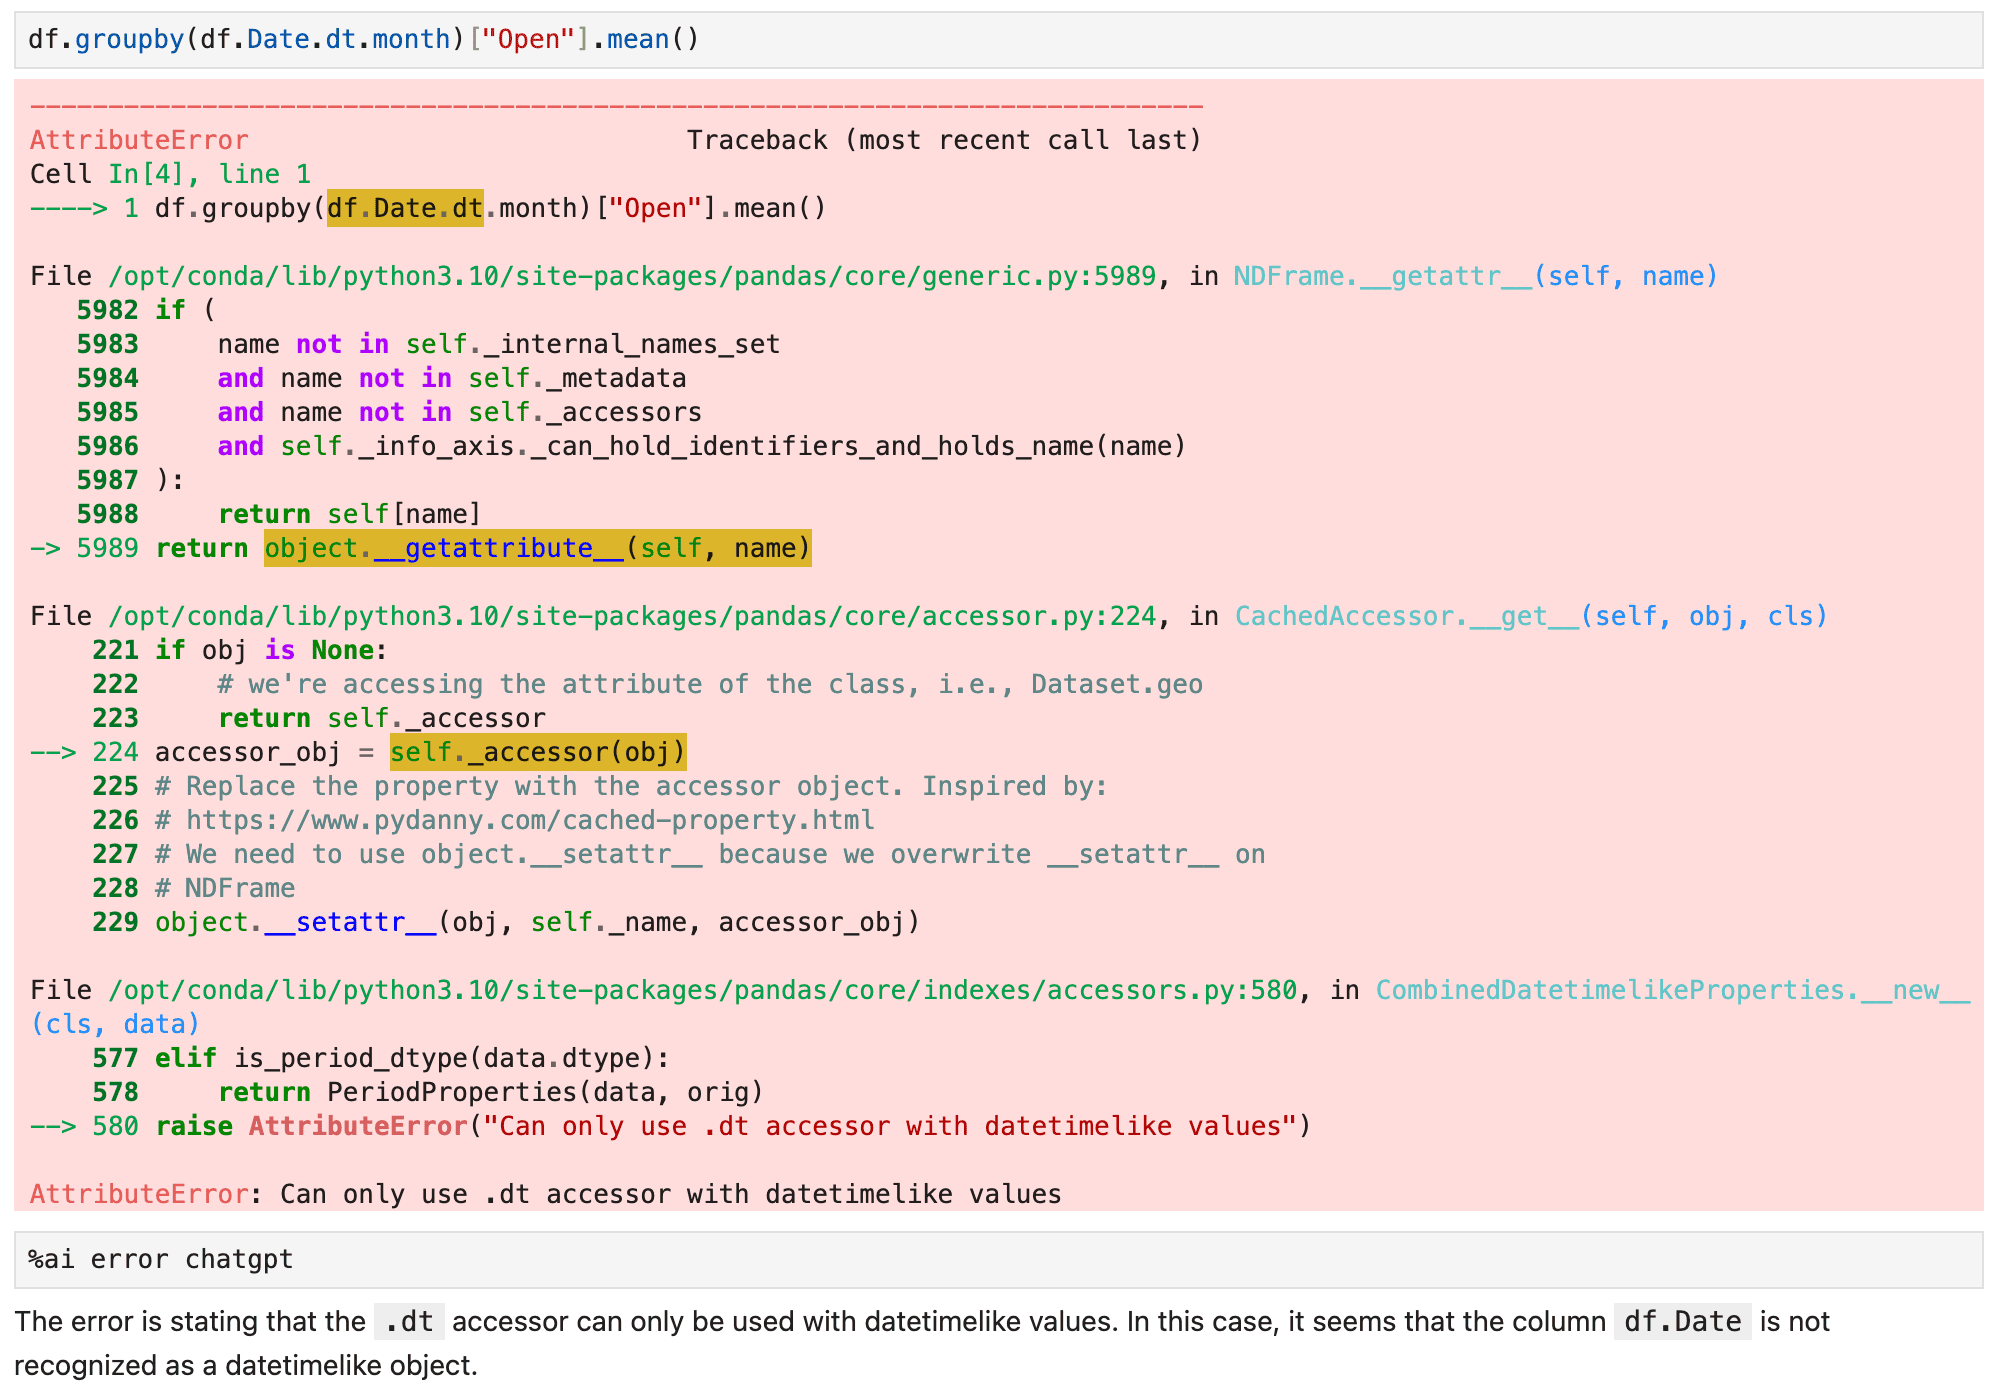This screenshot has width=1994, height=1394.
Task: Click '# NDFrame' comment on line 228
Action: [225, 888]
